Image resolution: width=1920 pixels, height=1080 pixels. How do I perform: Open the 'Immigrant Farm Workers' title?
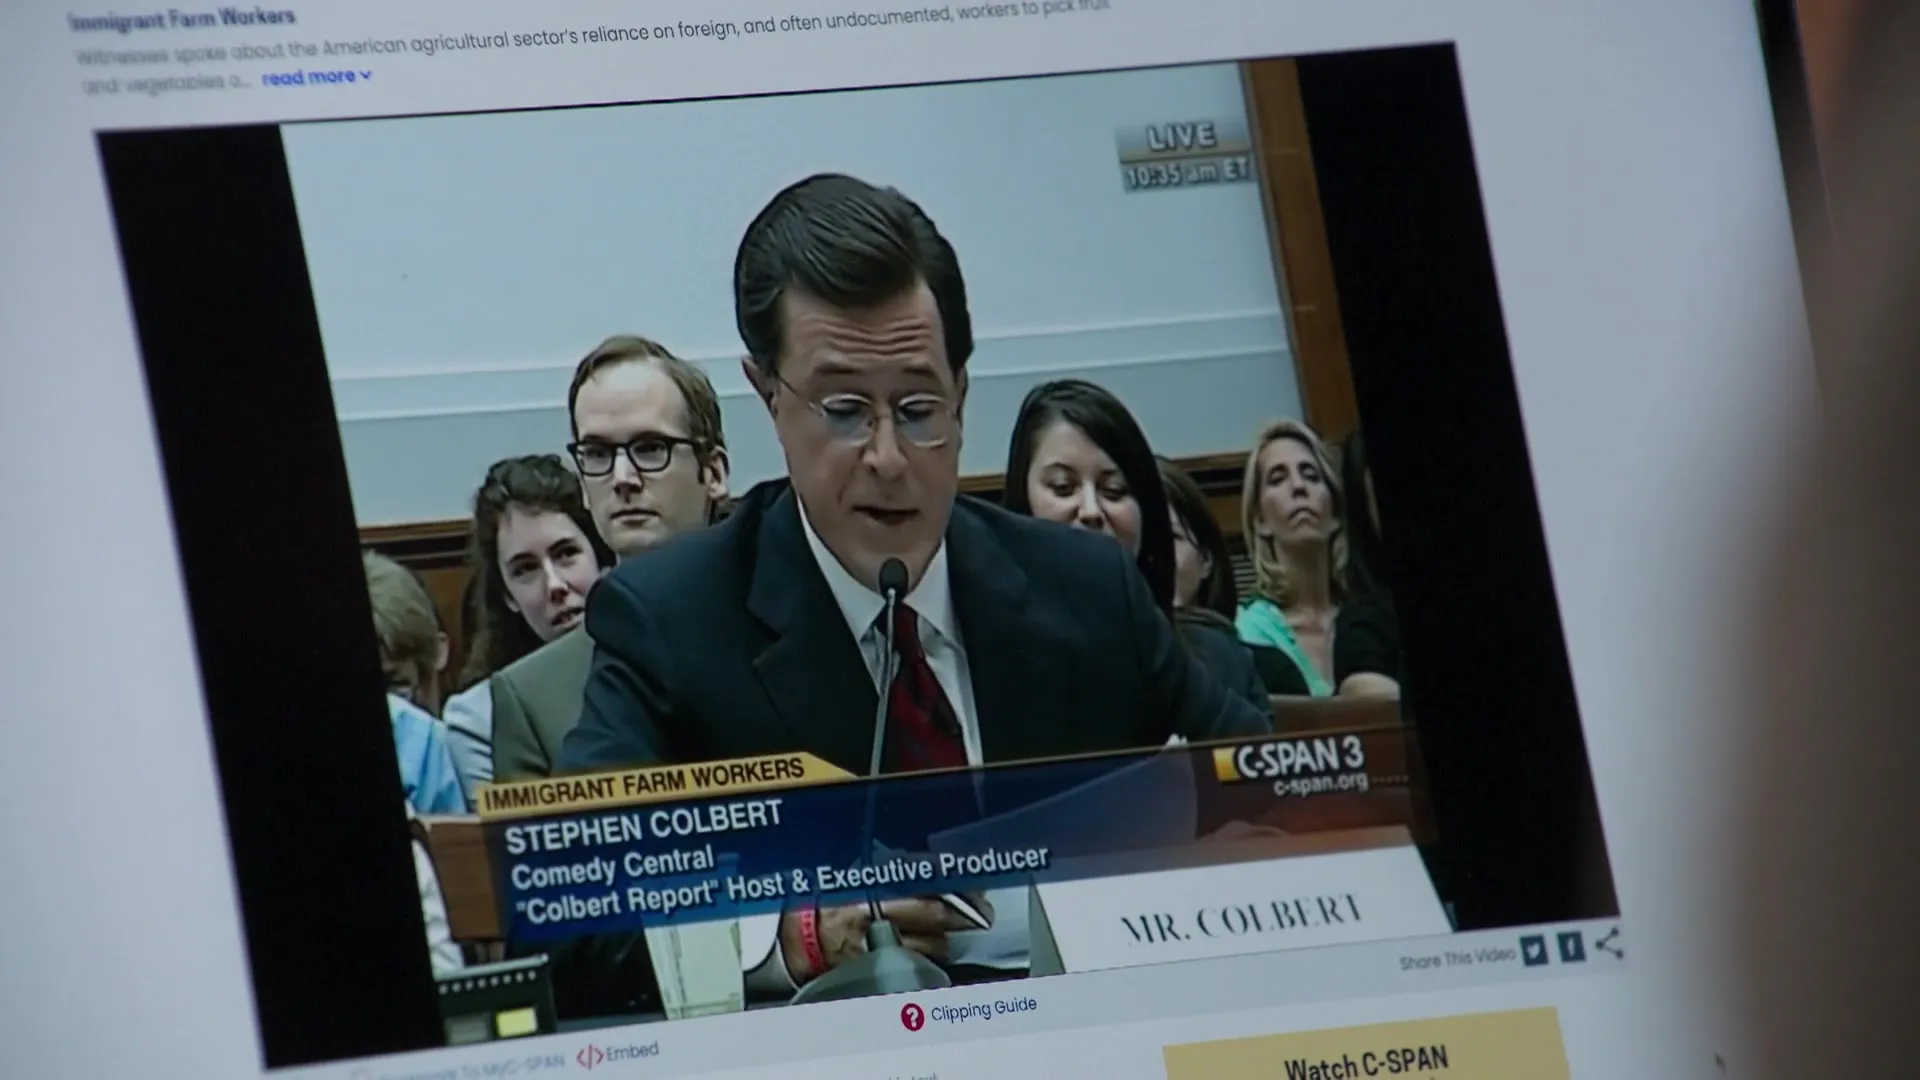(182, 18)
